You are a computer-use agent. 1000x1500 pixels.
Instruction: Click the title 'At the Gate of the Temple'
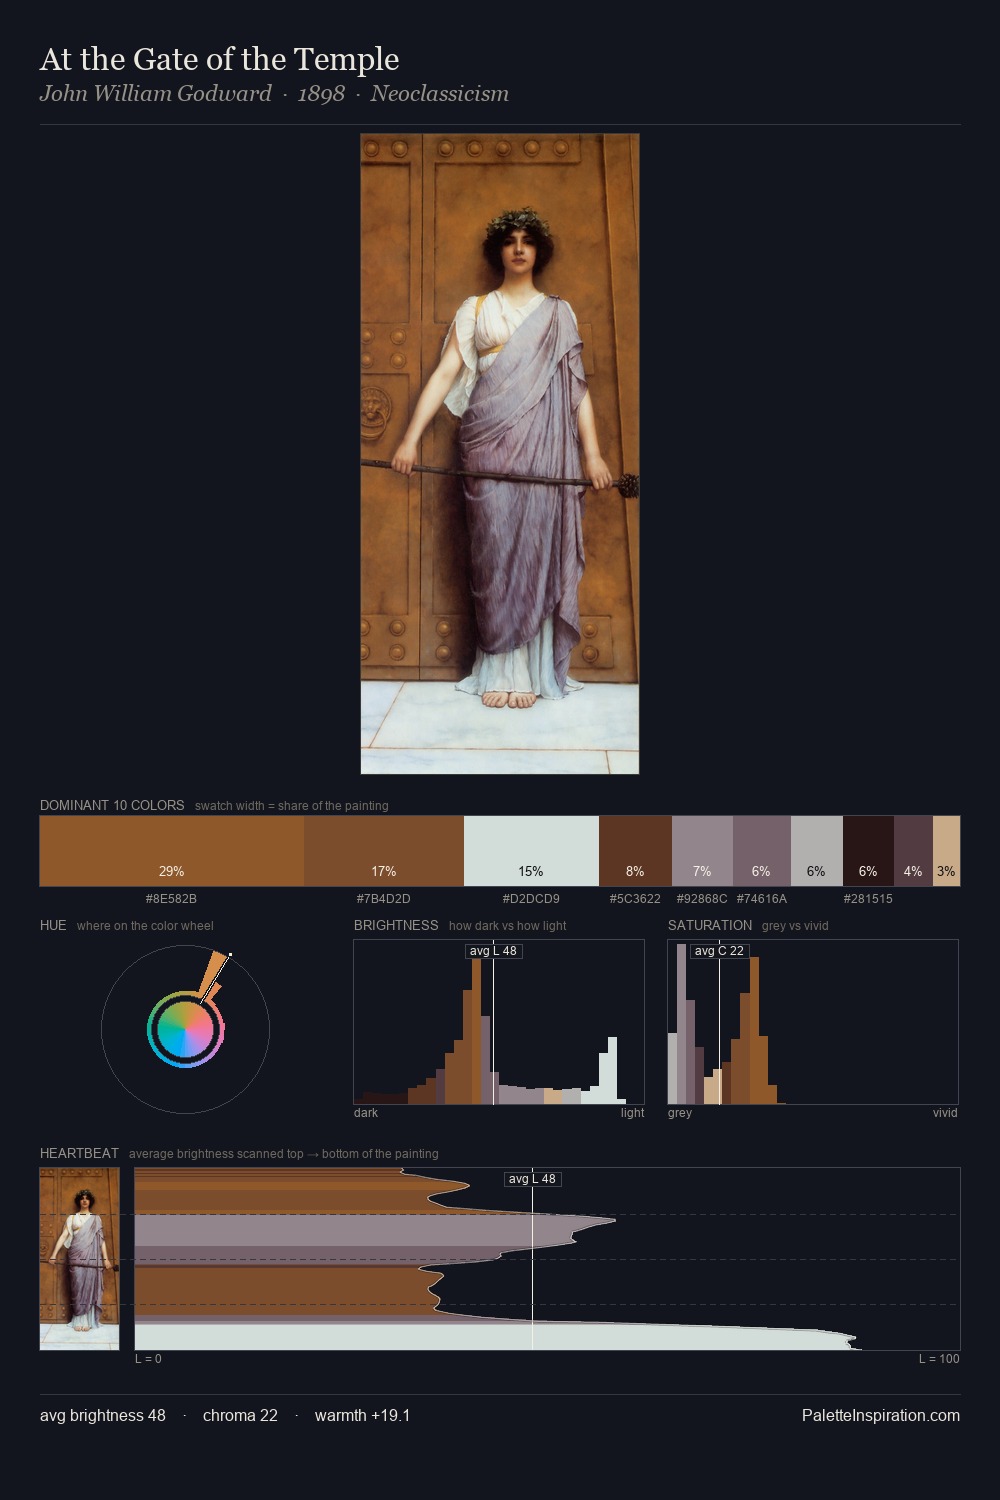coord(220,60)
